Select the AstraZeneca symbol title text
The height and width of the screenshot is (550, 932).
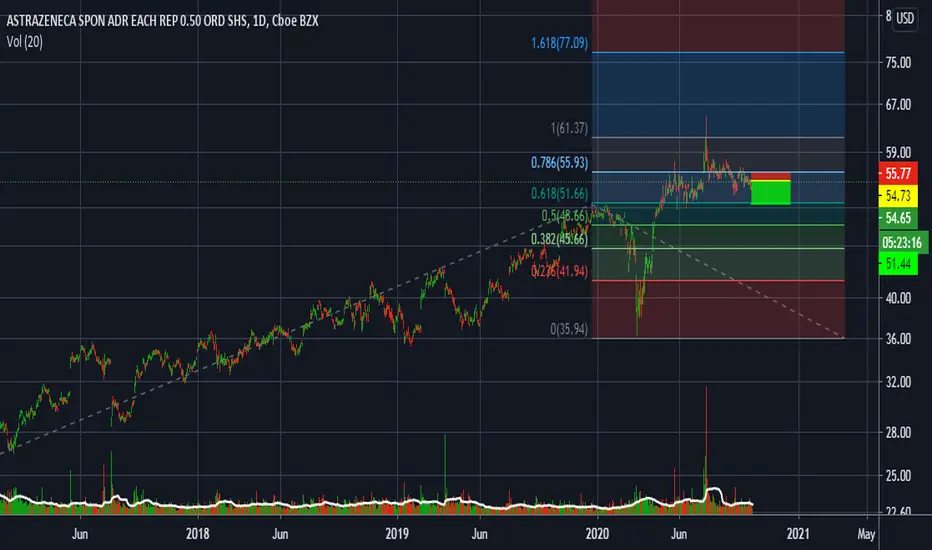(x=162, y=21)
